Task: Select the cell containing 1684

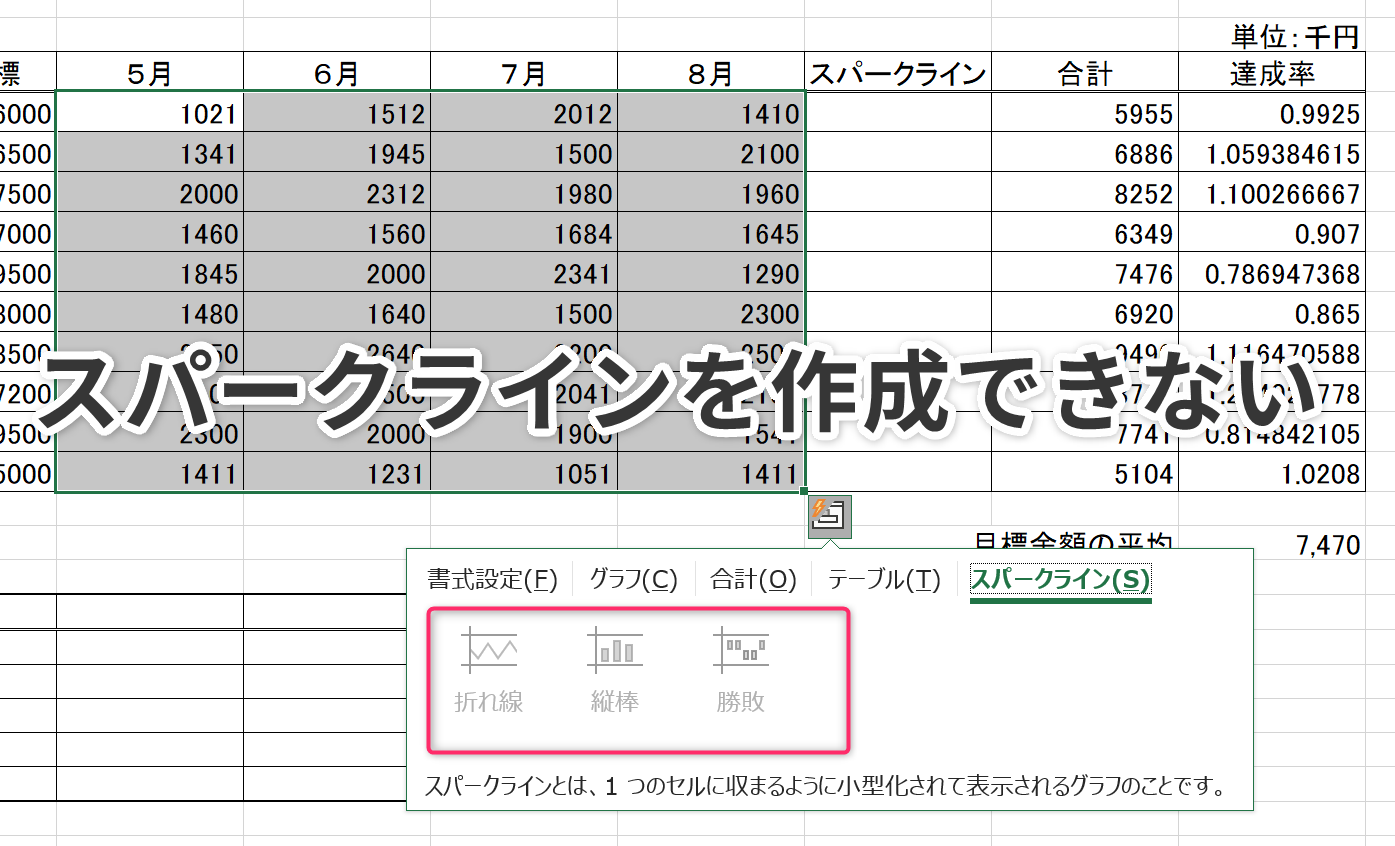Action: point(524,232)
